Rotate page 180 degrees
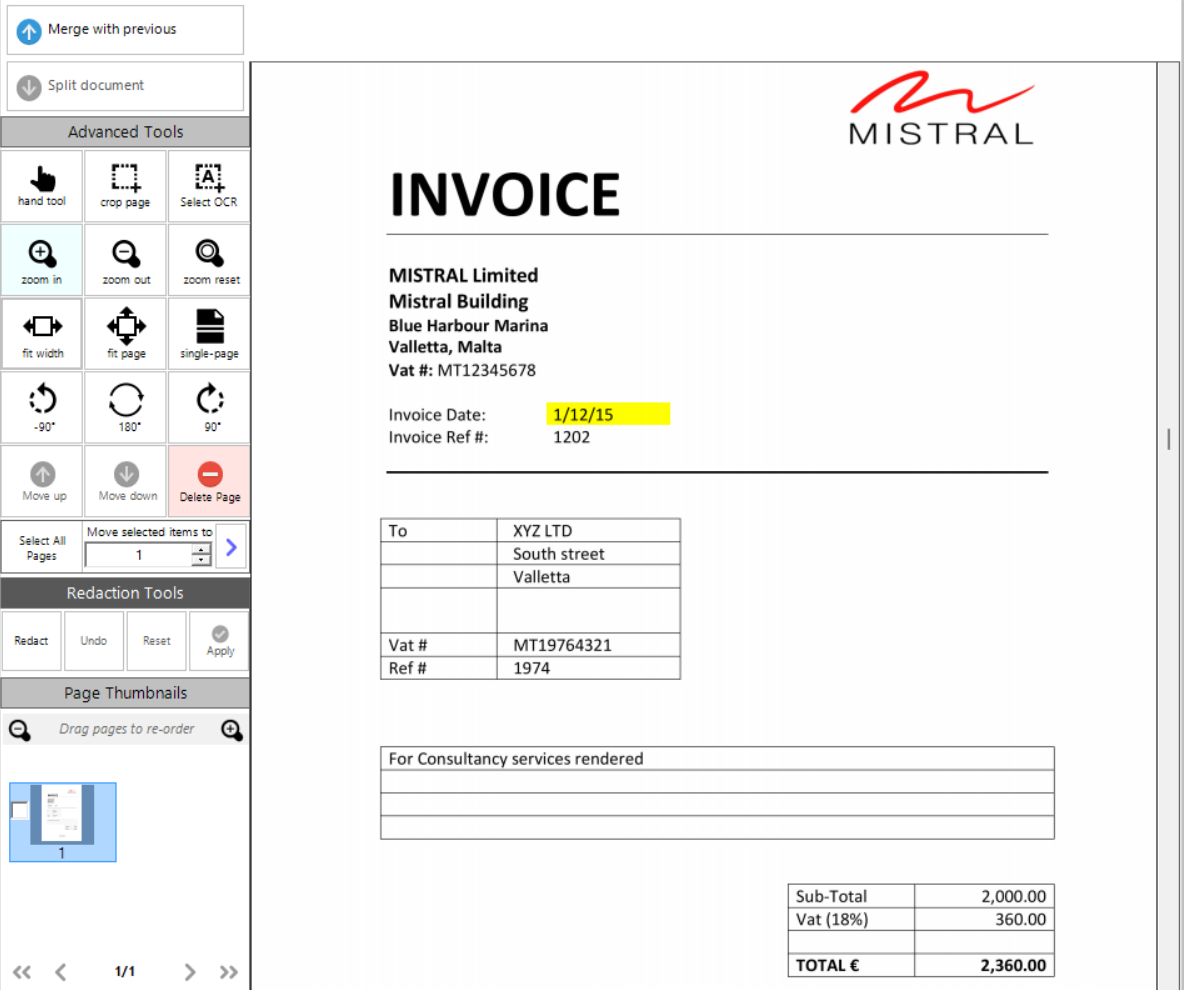The width and height of the screenshot is (1184, 990). pyautogui.click(x=125, y=407)
